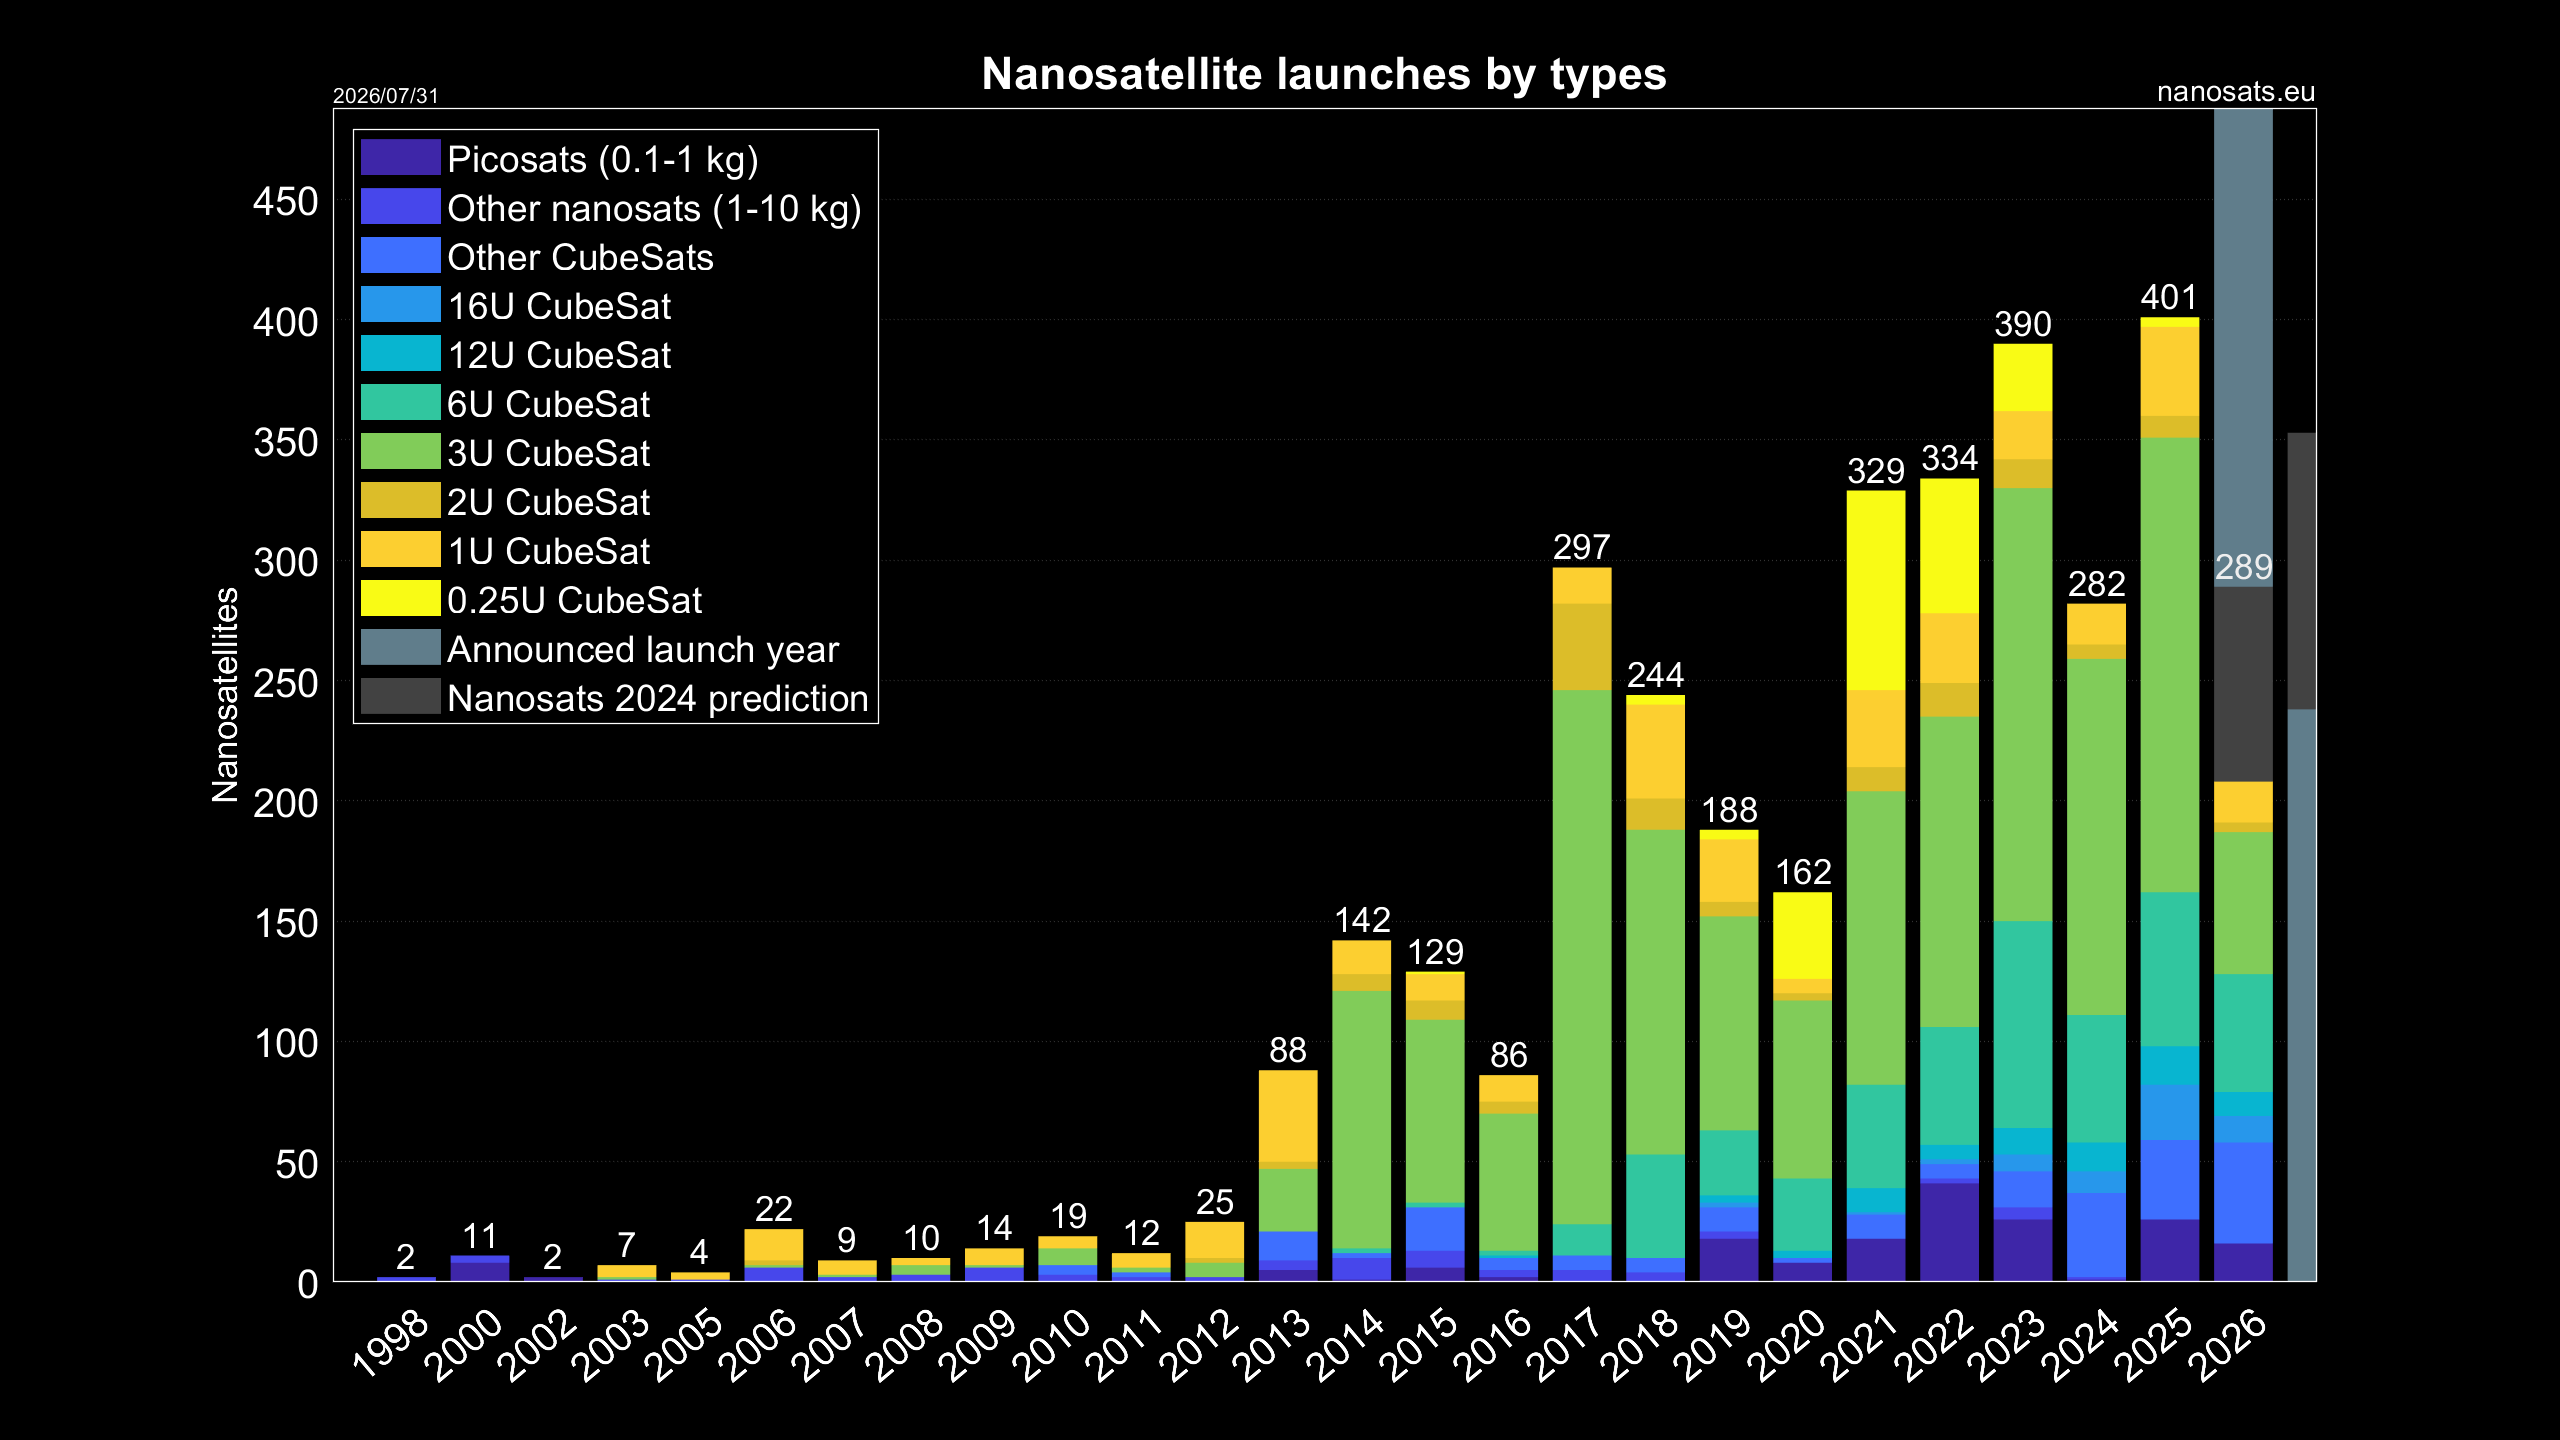Select legend text 'Announced launch year'

click(x=643, y=651)
